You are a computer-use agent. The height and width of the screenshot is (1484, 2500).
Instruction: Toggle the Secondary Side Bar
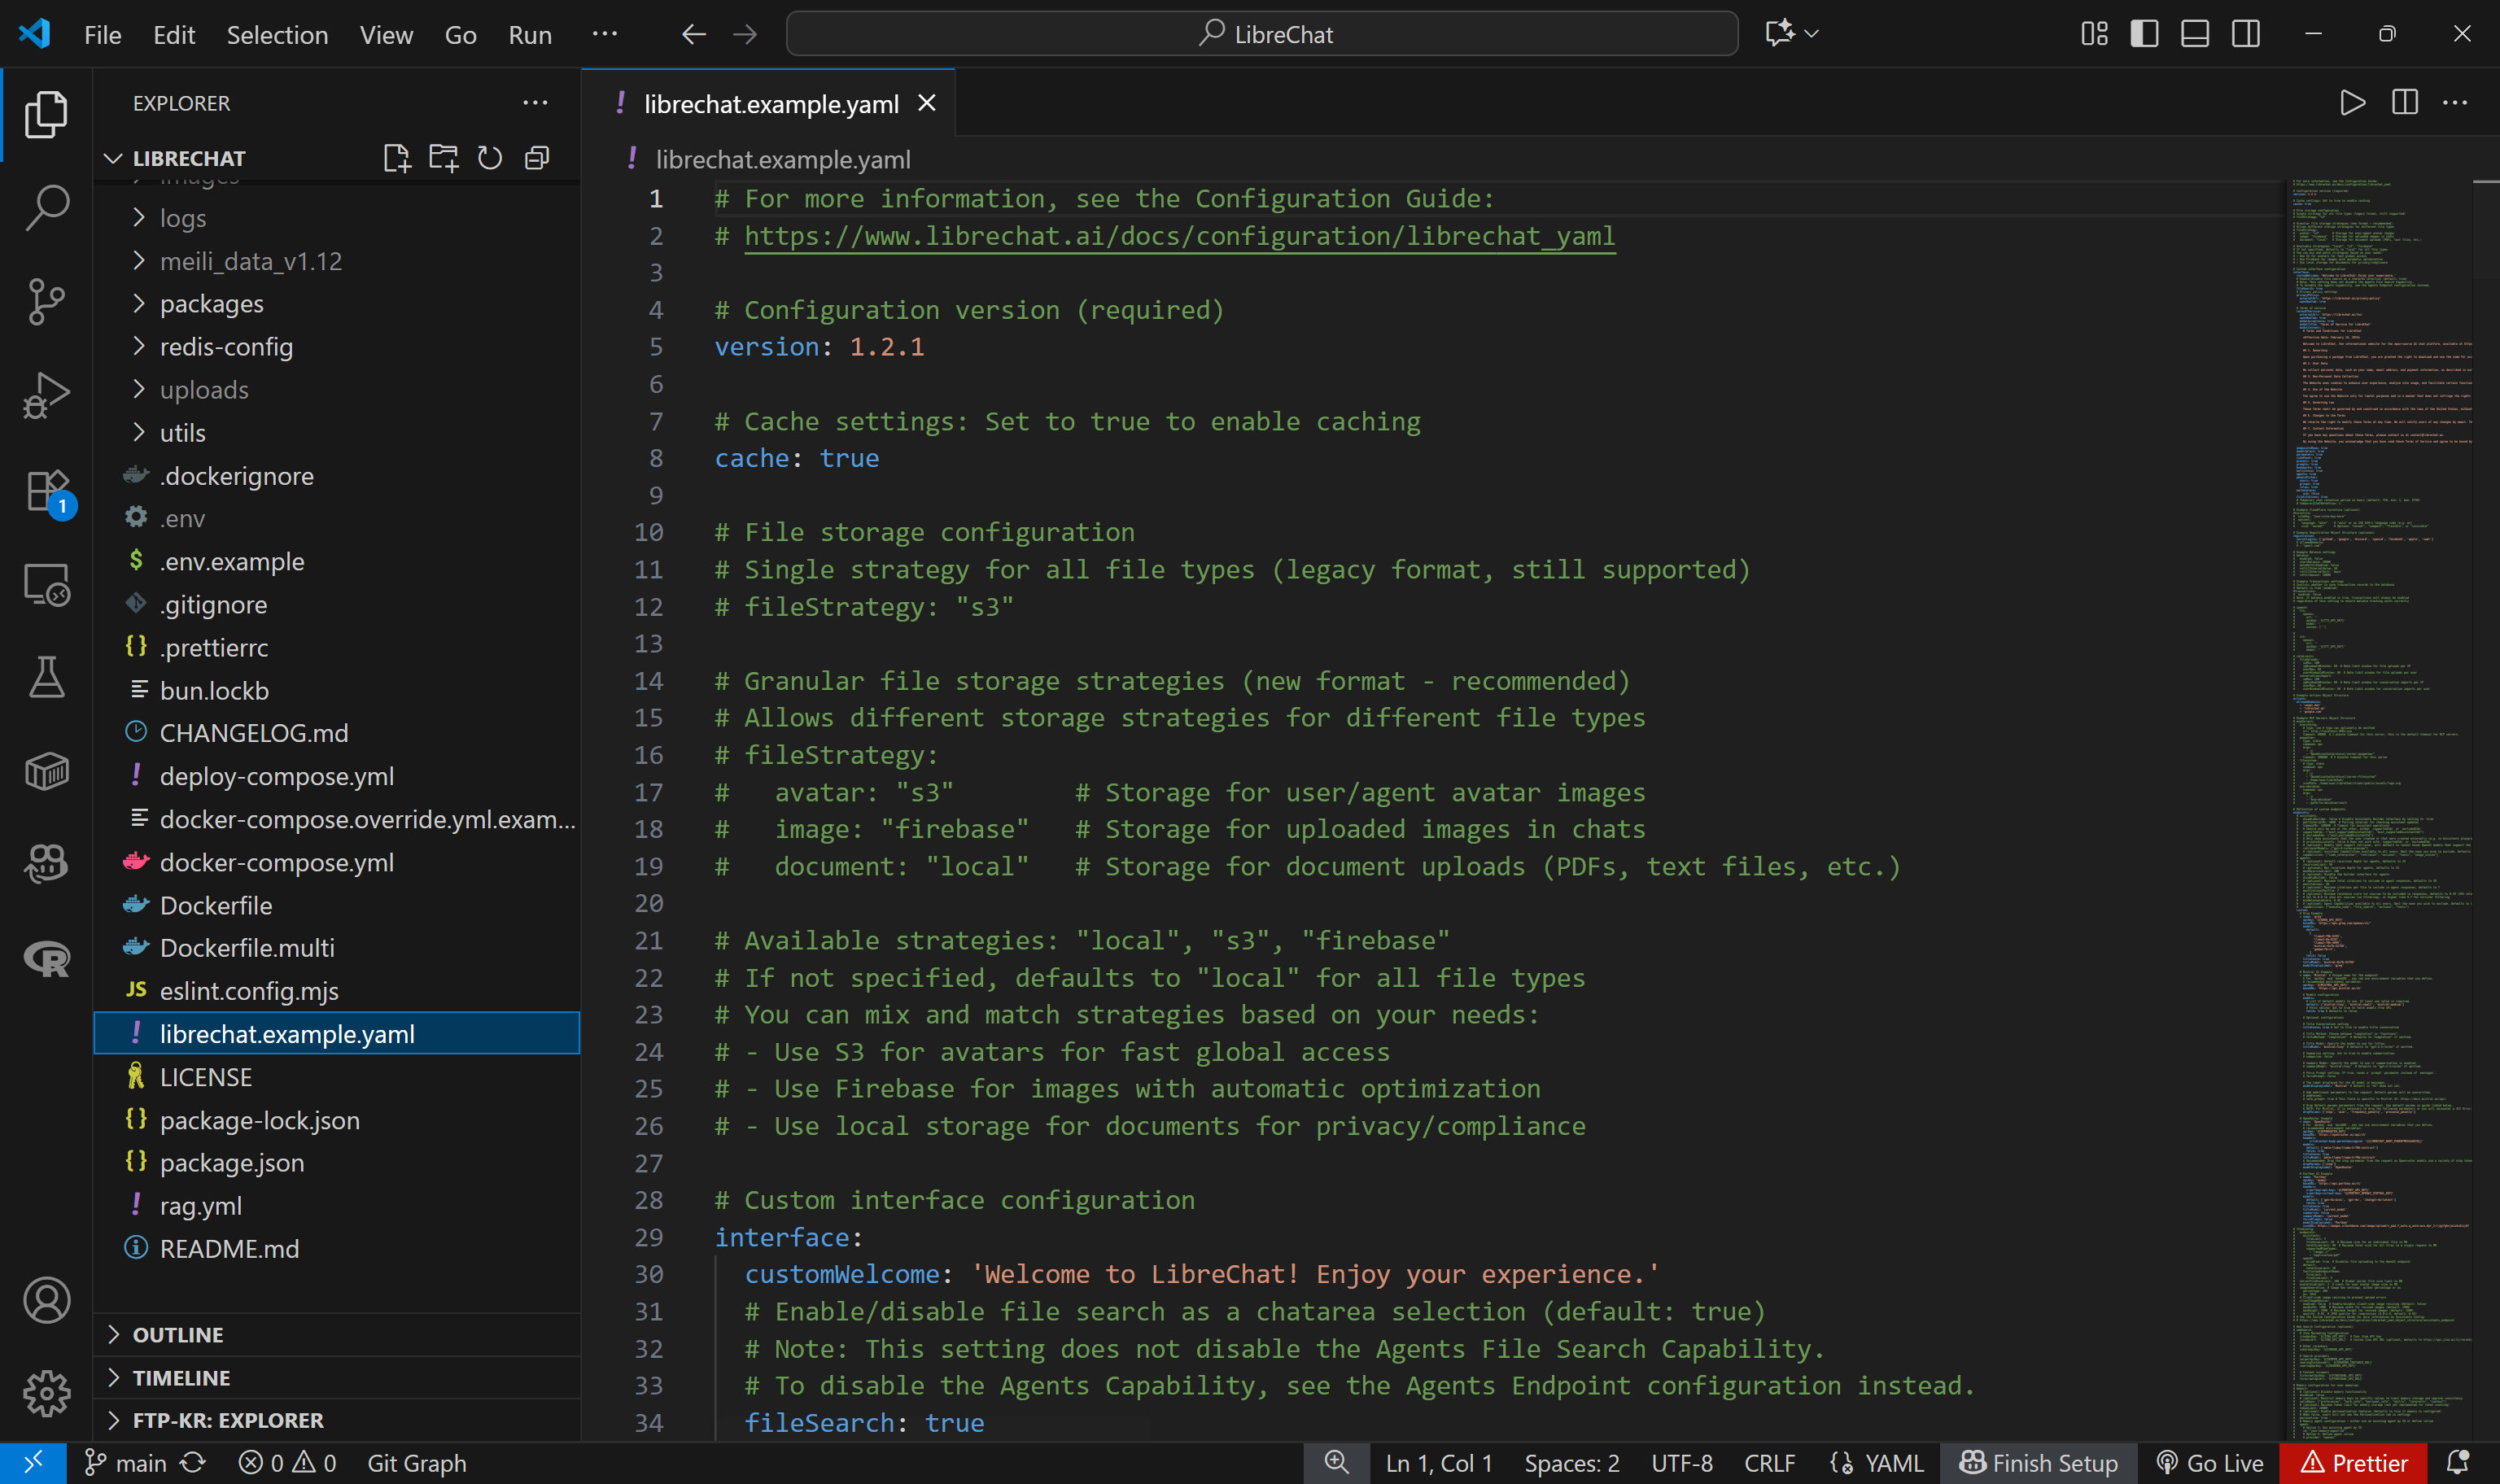coord(2244,33)
